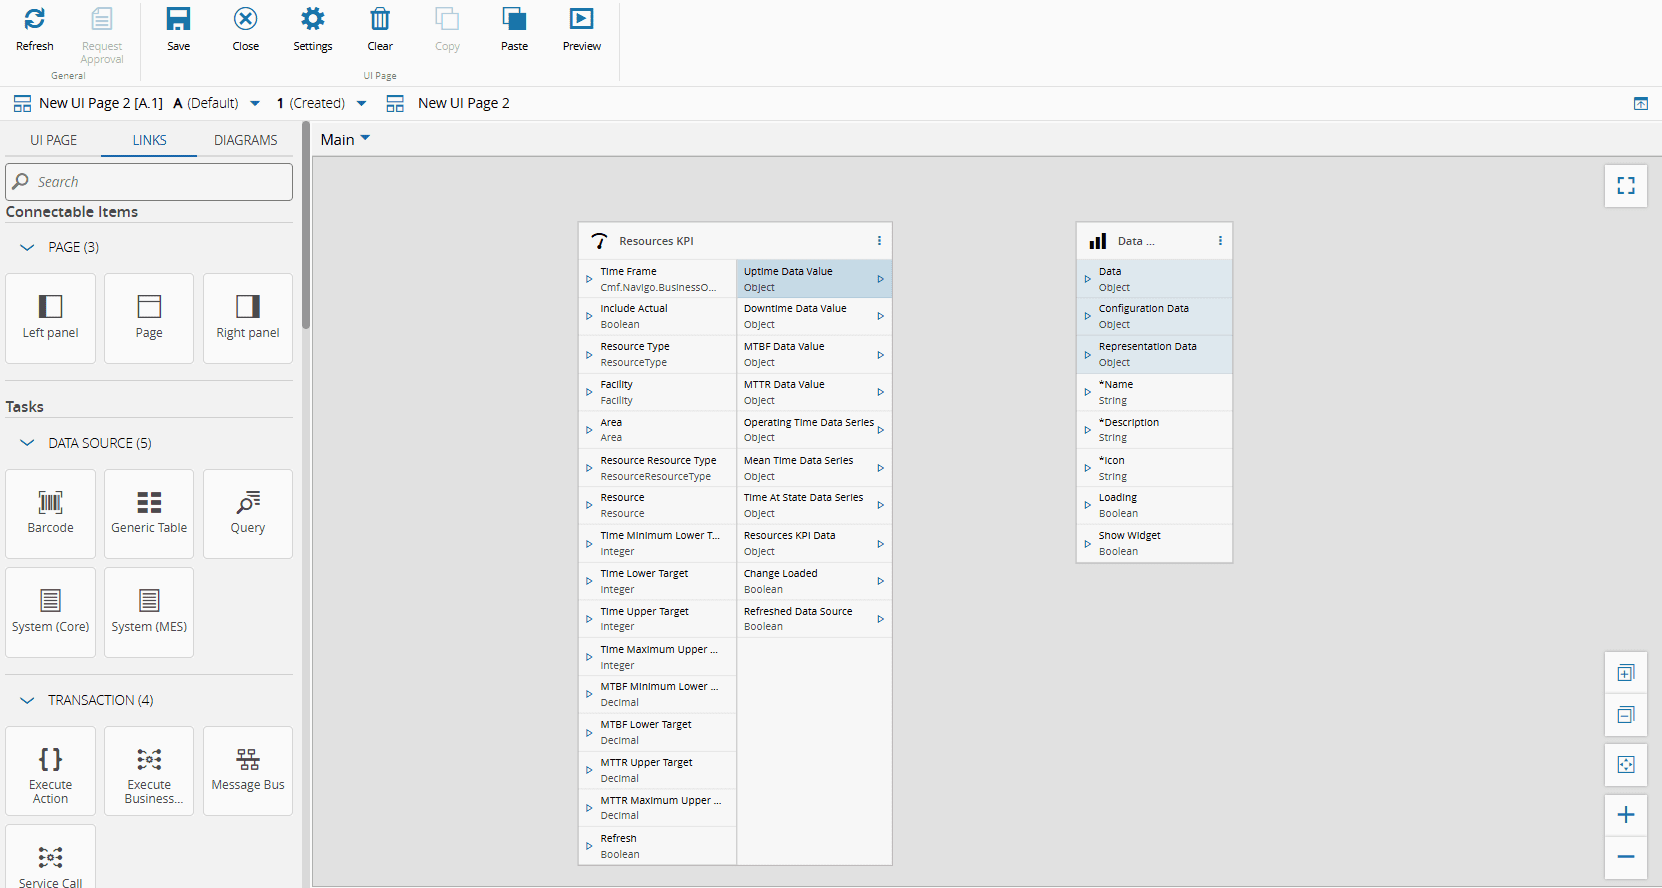Expand all nodes on canvas
The image size is (1662, 888).
[x=1626, y=673]
